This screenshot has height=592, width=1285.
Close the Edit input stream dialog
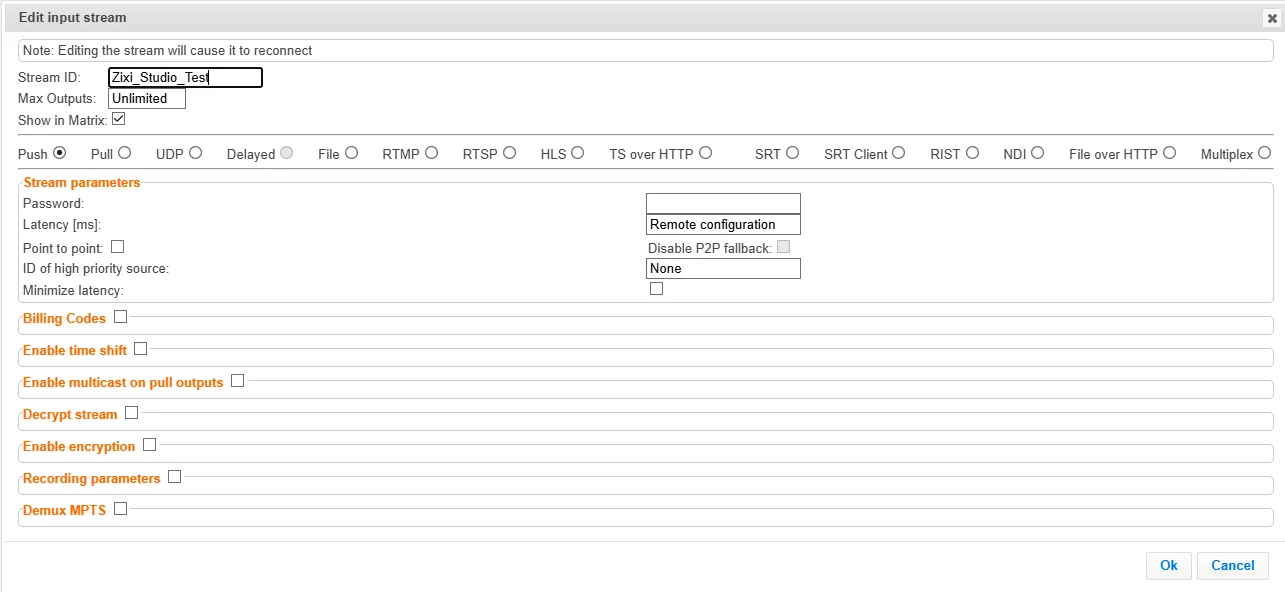click(x=1274, y=18)
